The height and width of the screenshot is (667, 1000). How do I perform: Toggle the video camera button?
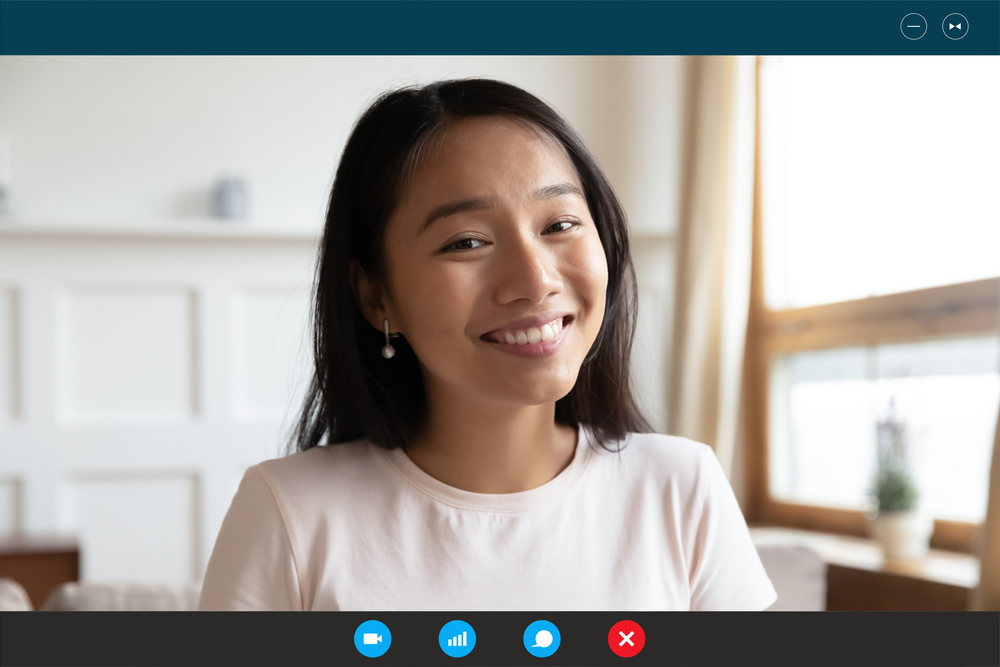click(372, 638)
